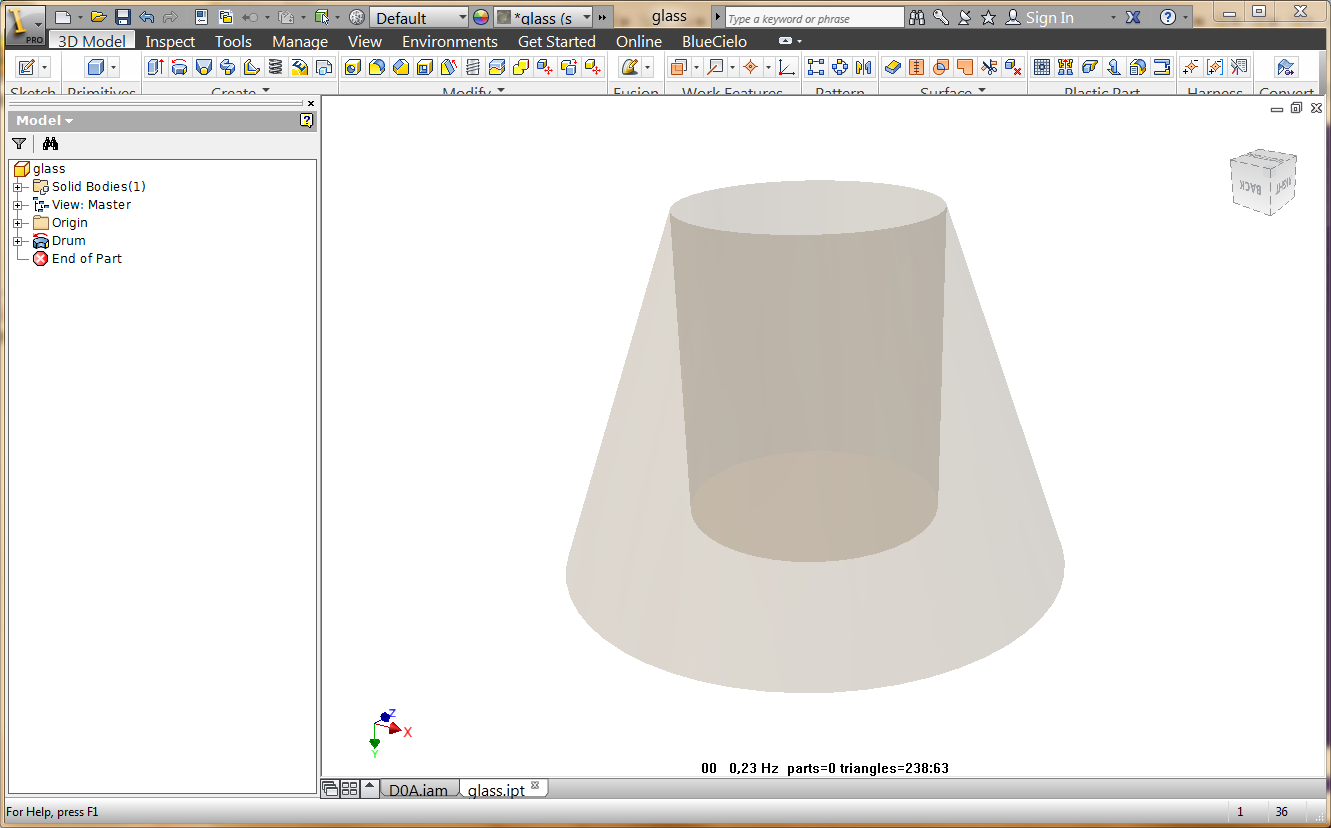Click the browser filter funnel icon
Image resolution: width=1331 pixels, height=828 pixels.
point(19,144)
